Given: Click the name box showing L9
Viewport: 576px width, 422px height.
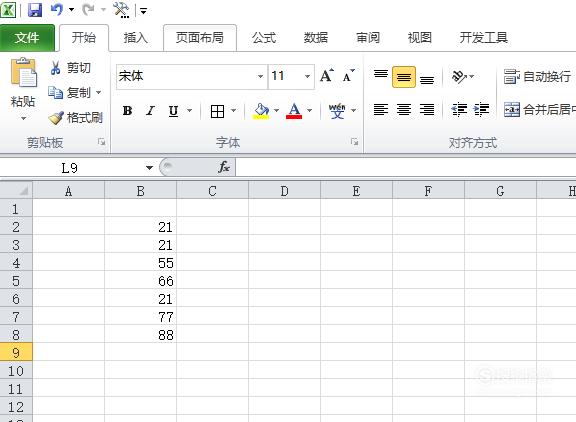Looking at the screenshot, I should click(70, 168).
